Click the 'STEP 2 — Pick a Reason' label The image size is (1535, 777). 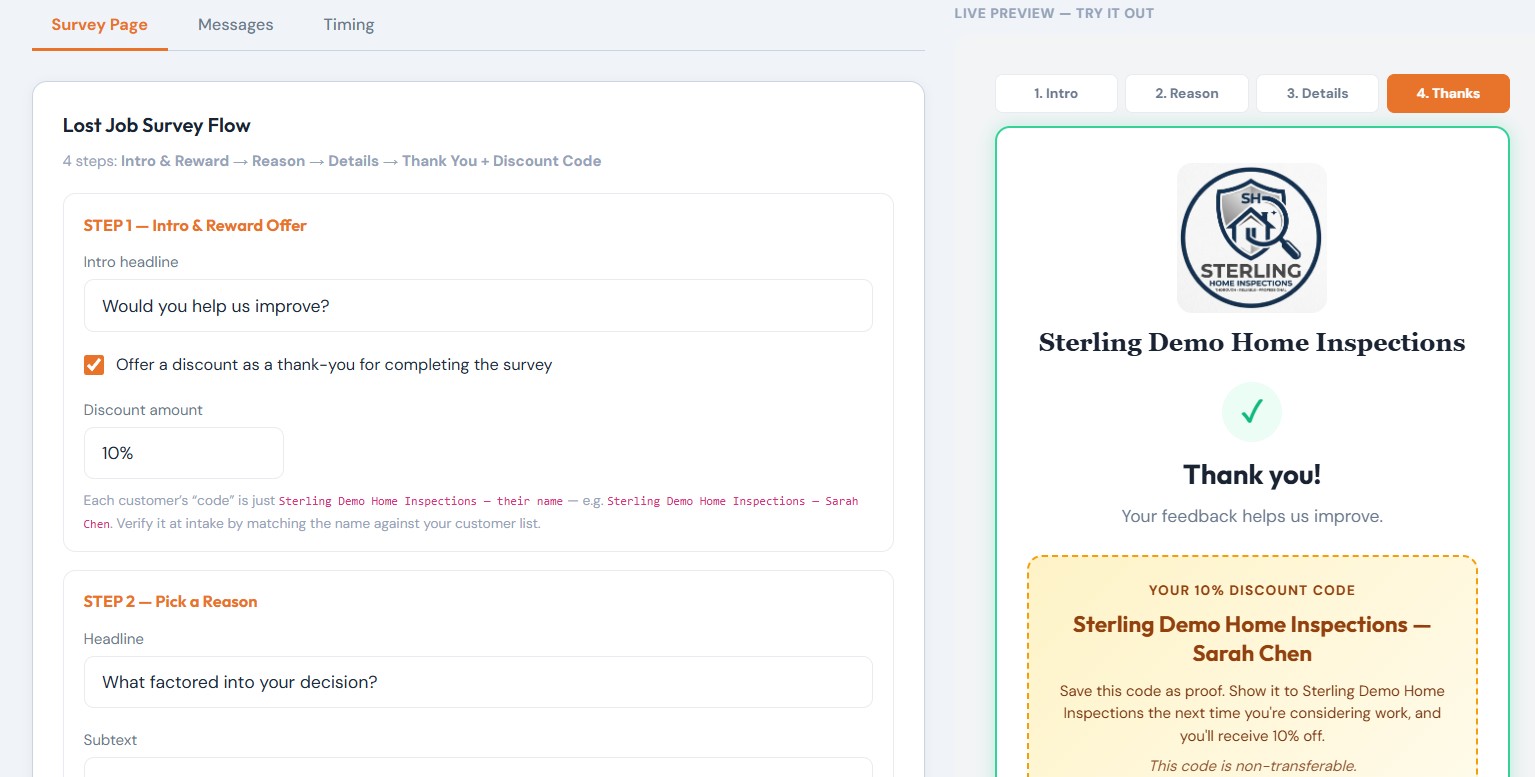(170, 601)
